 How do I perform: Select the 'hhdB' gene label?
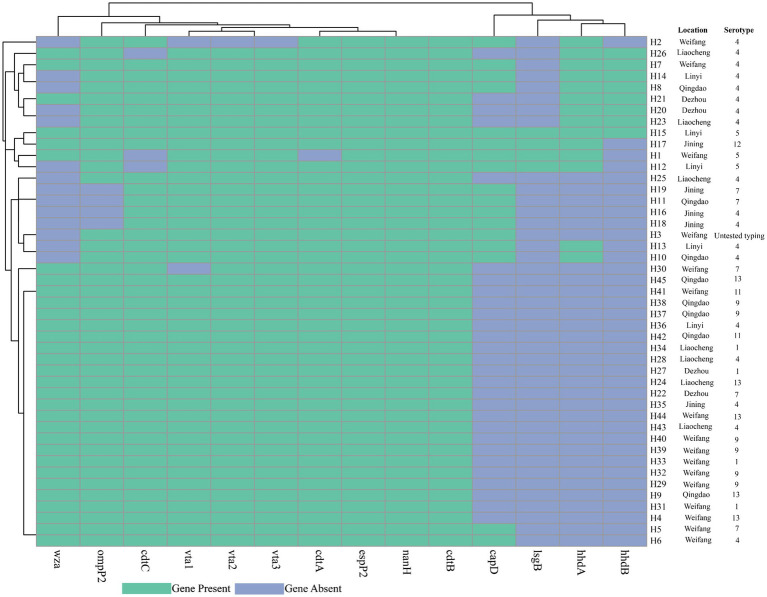point(624,563)
